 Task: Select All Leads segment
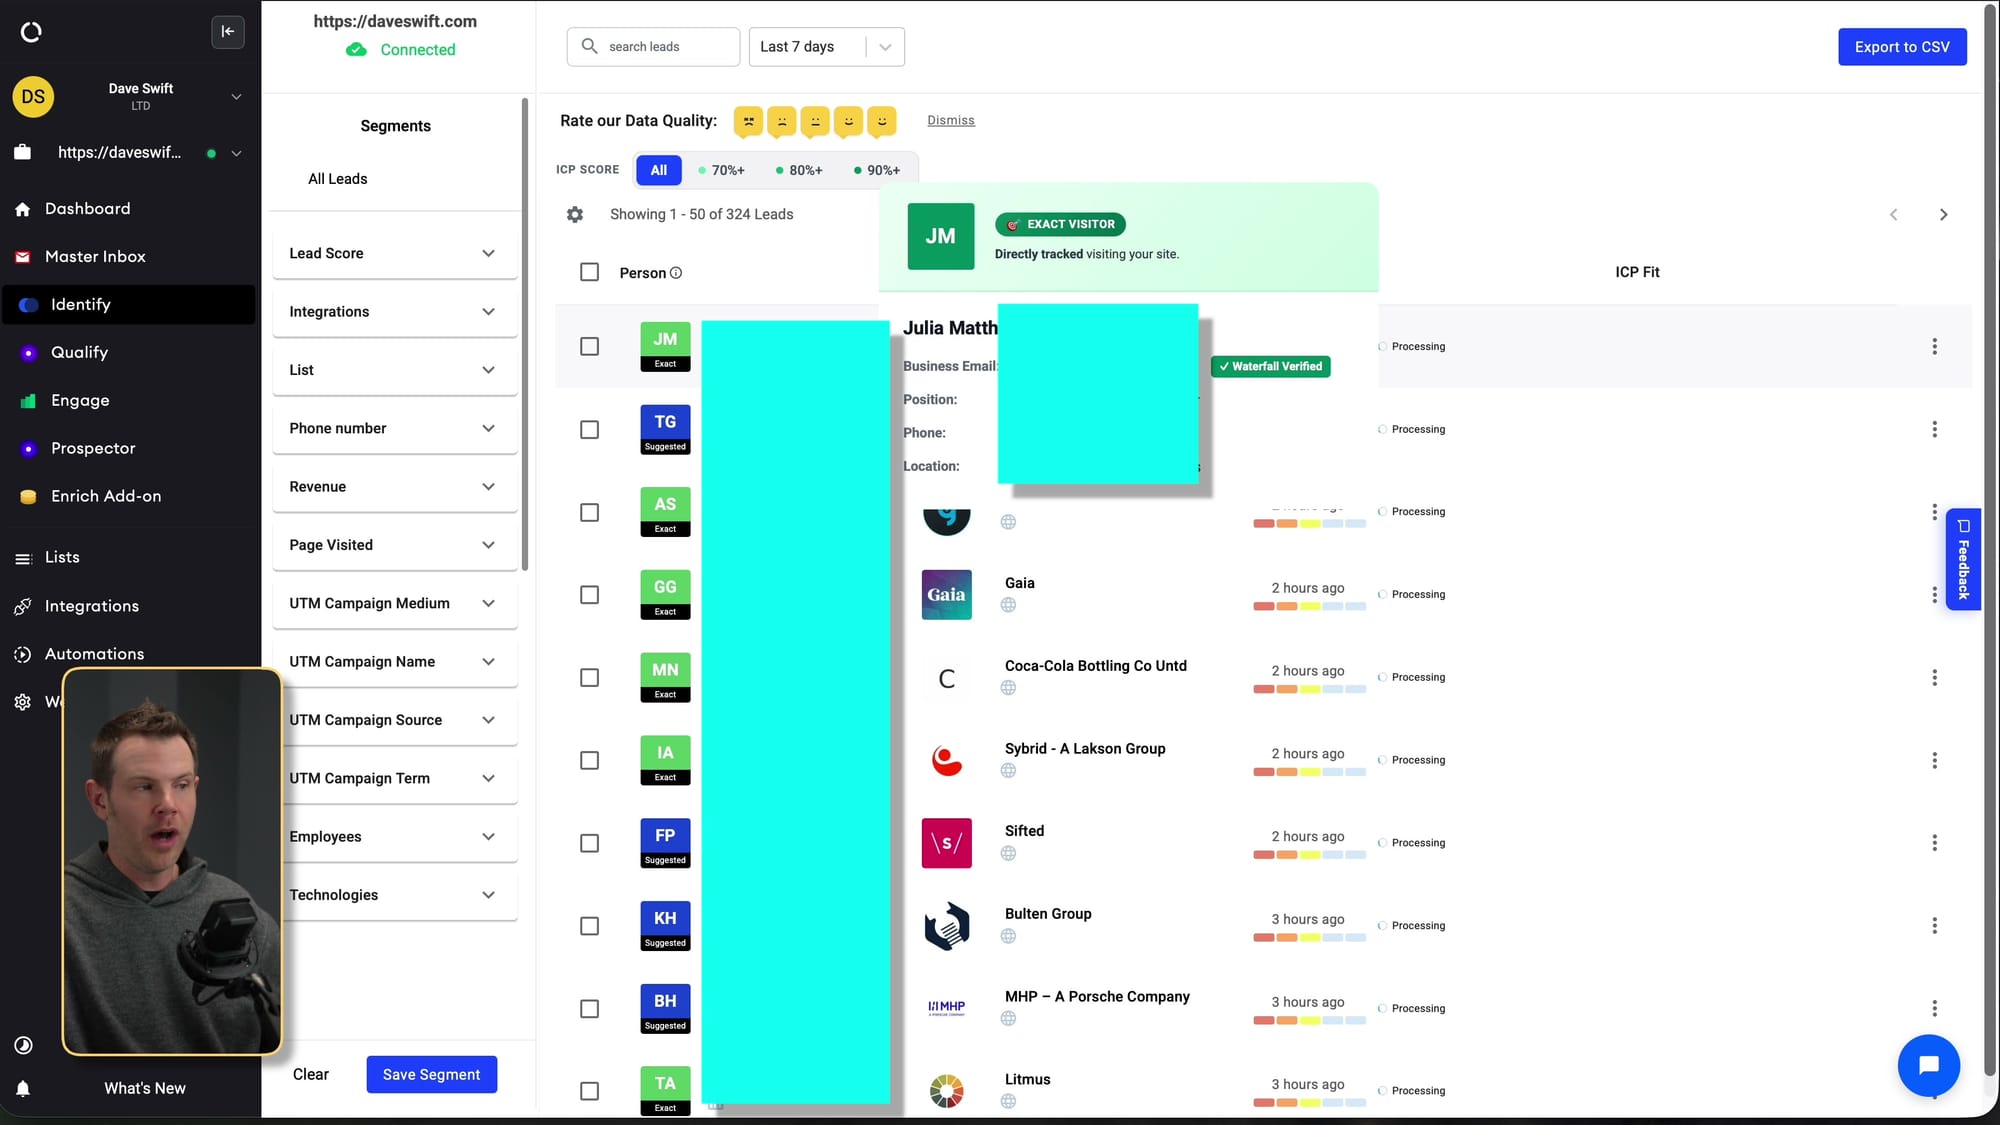tap(337, 179)
